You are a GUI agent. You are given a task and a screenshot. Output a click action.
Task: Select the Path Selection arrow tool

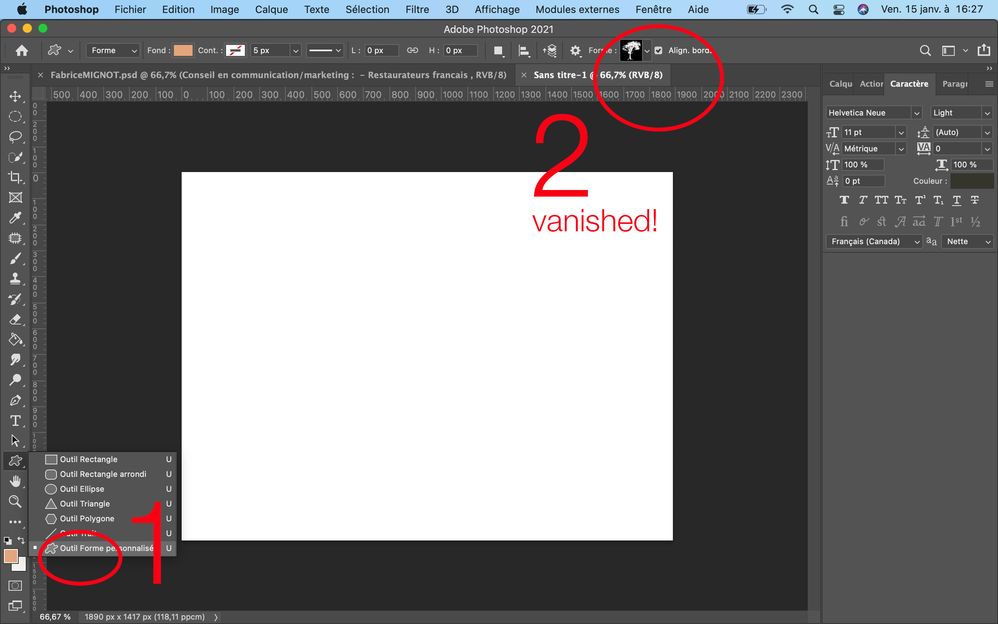pos(15,441)
